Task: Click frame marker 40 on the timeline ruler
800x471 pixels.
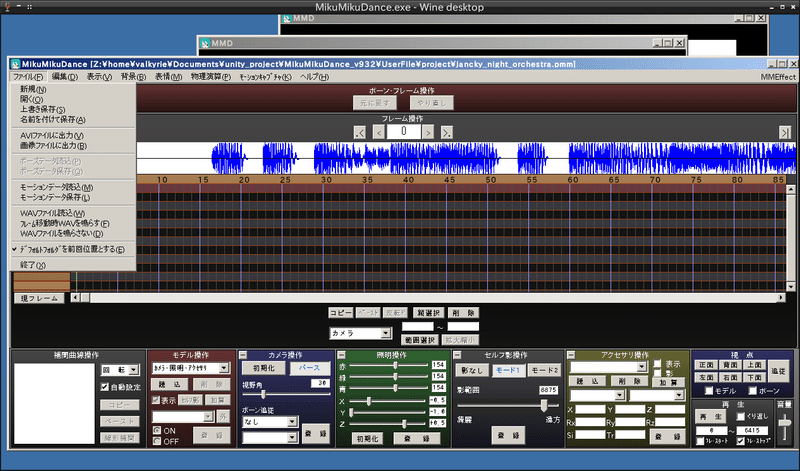Action: click(x=408, y=180)
